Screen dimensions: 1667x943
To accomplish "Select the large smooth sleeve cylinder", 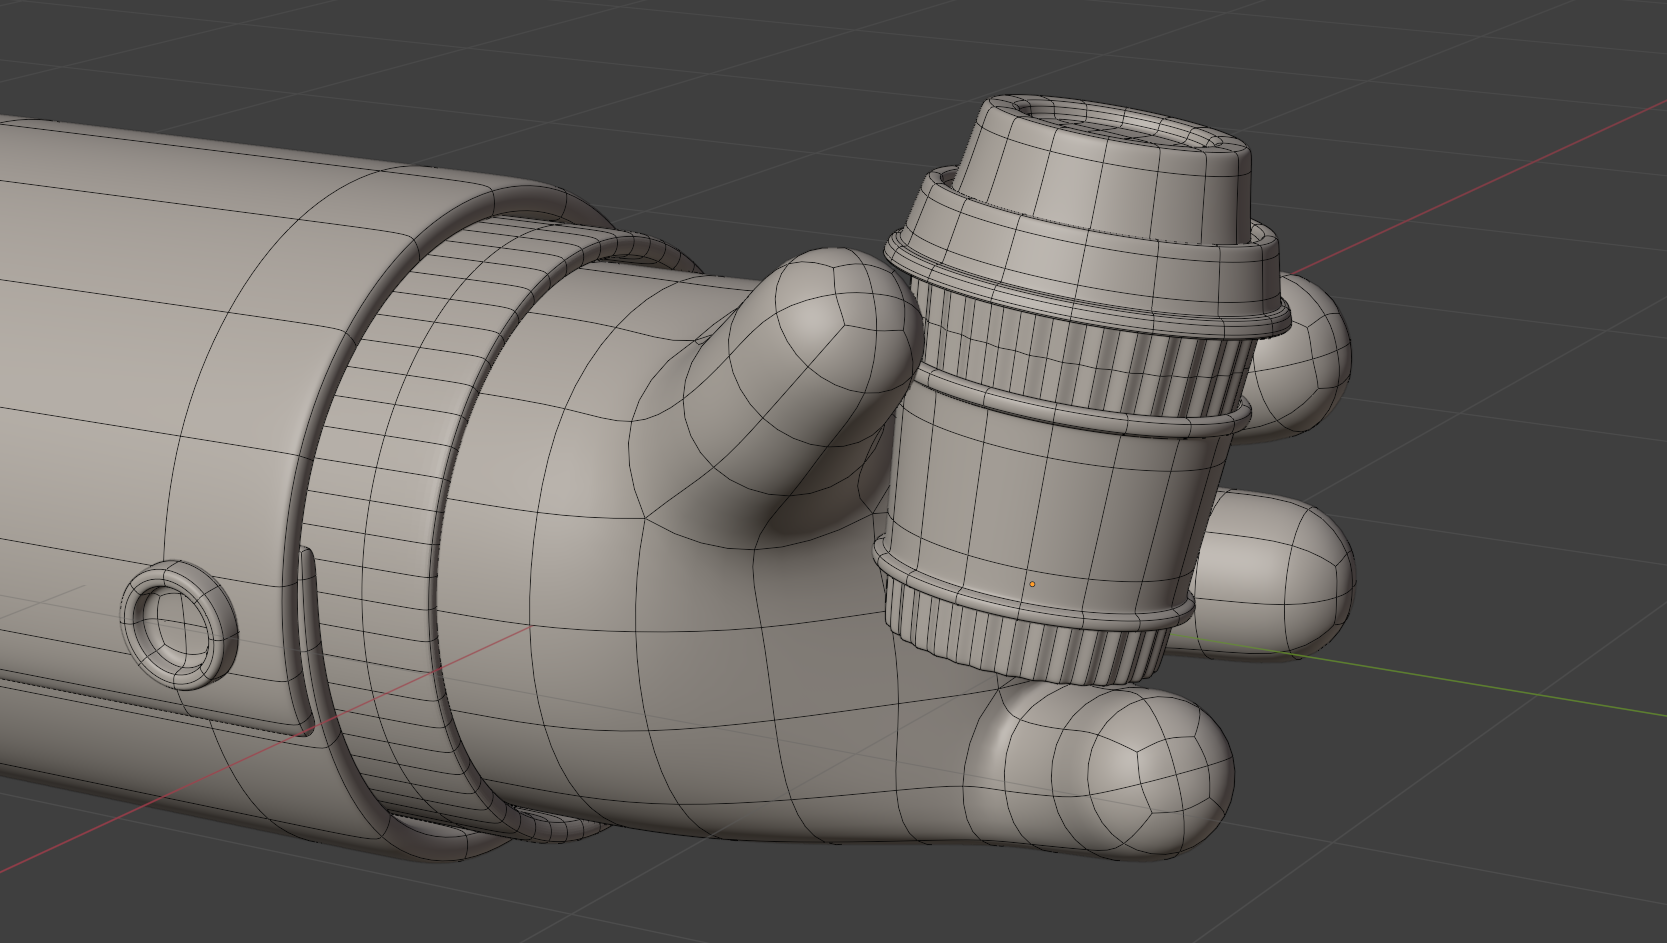I will (150, 350).
